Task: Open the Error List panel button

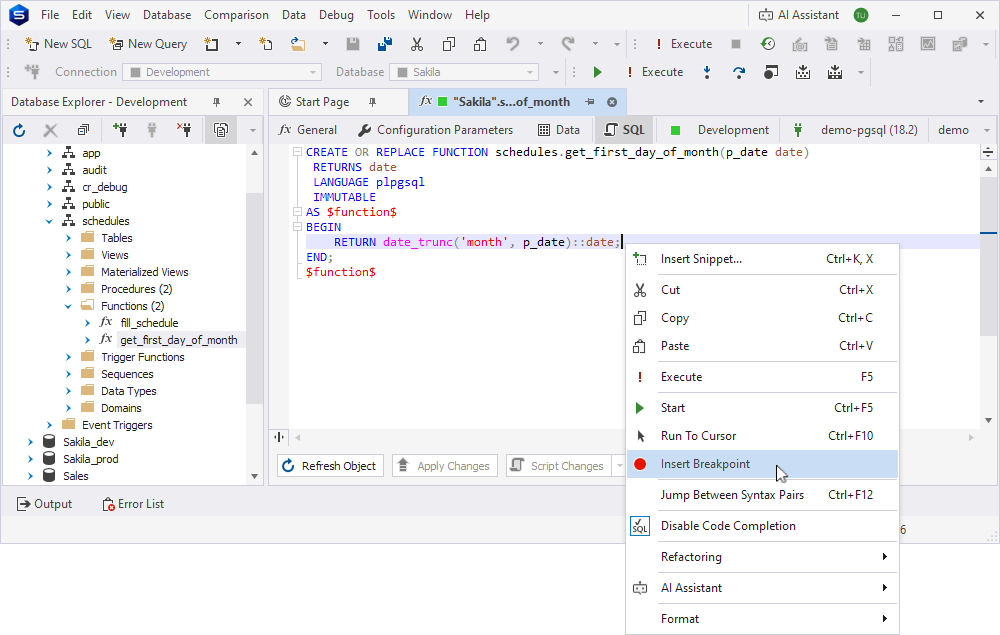Action: pyautogui.click(x=133, y=504)
